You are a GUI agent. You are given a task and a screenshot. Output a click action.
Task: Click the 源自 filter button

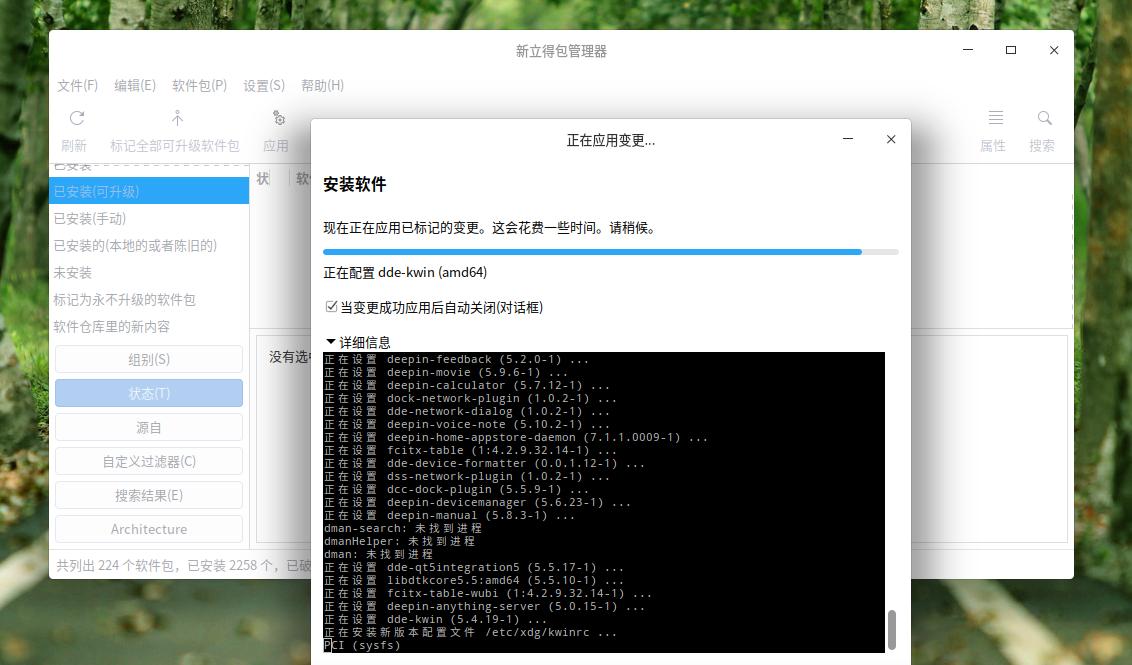(x=148, y=427)
